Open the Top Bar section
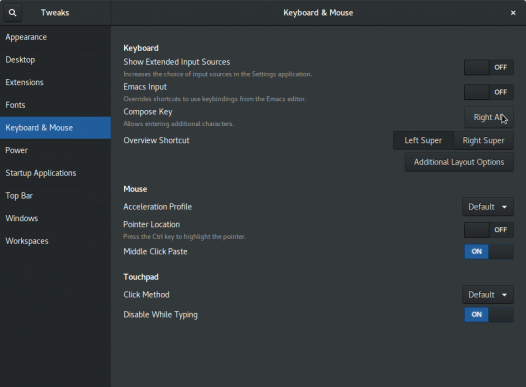This screenshot has width=526, height=387. click(x=55, y=196)
